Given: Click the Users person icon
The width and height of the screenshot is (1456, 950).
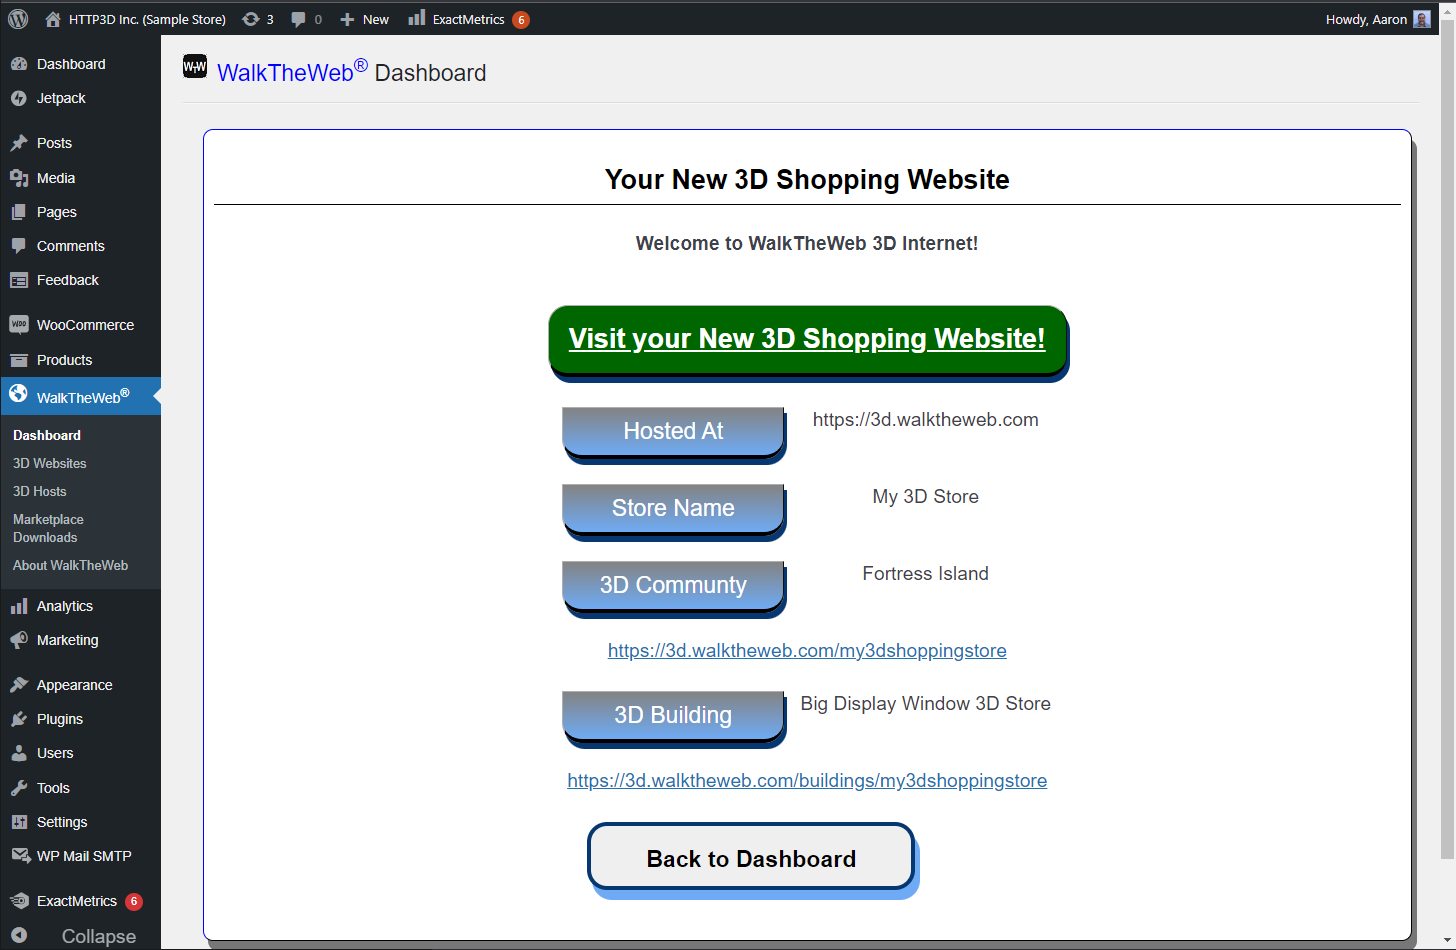Looking at the screenshot, I should (x=19, y=753).
